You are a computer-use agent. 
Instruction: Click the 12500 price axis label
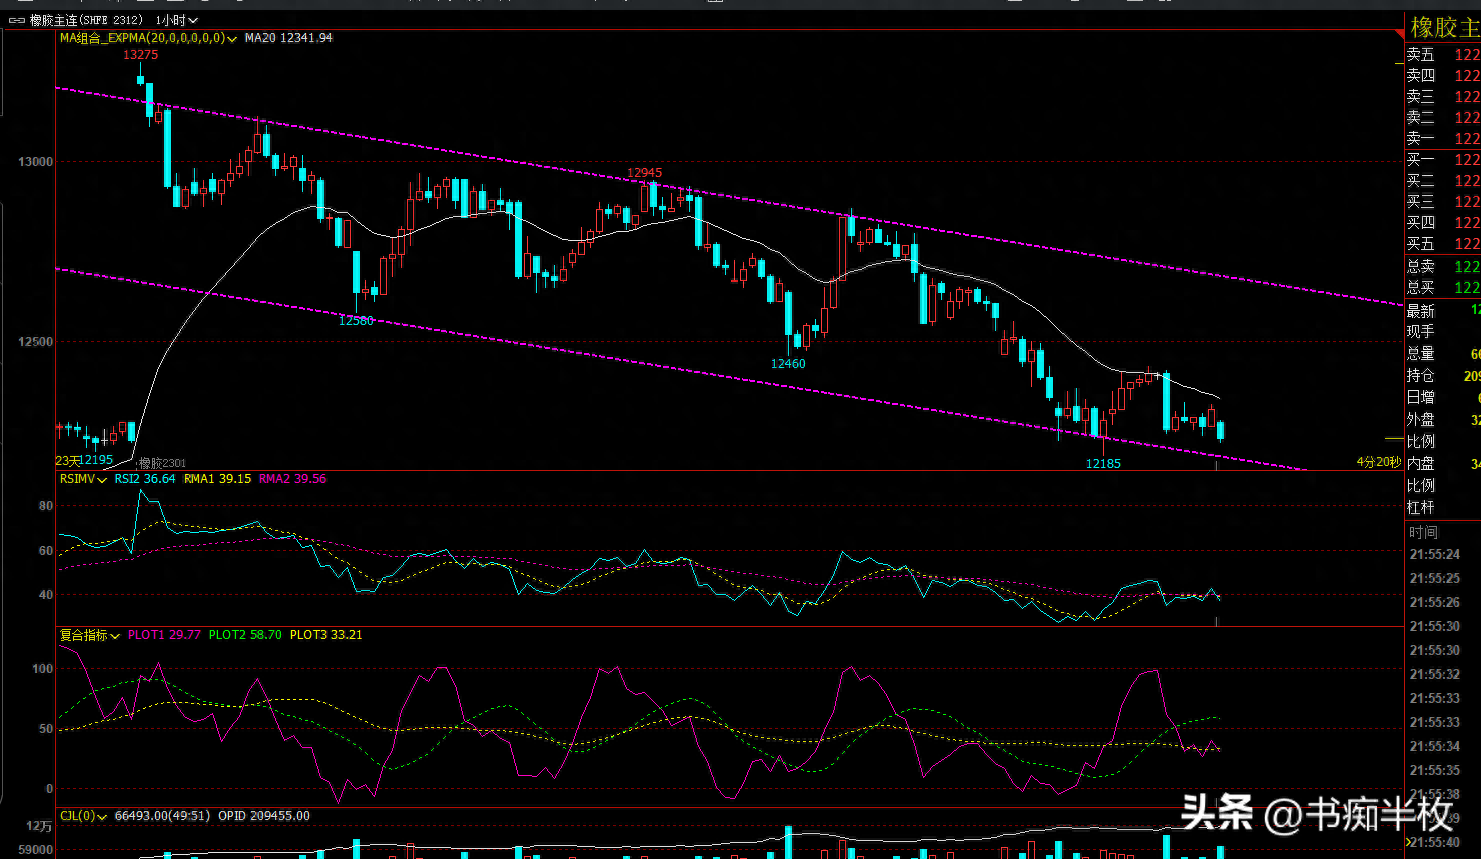[35, 342]
